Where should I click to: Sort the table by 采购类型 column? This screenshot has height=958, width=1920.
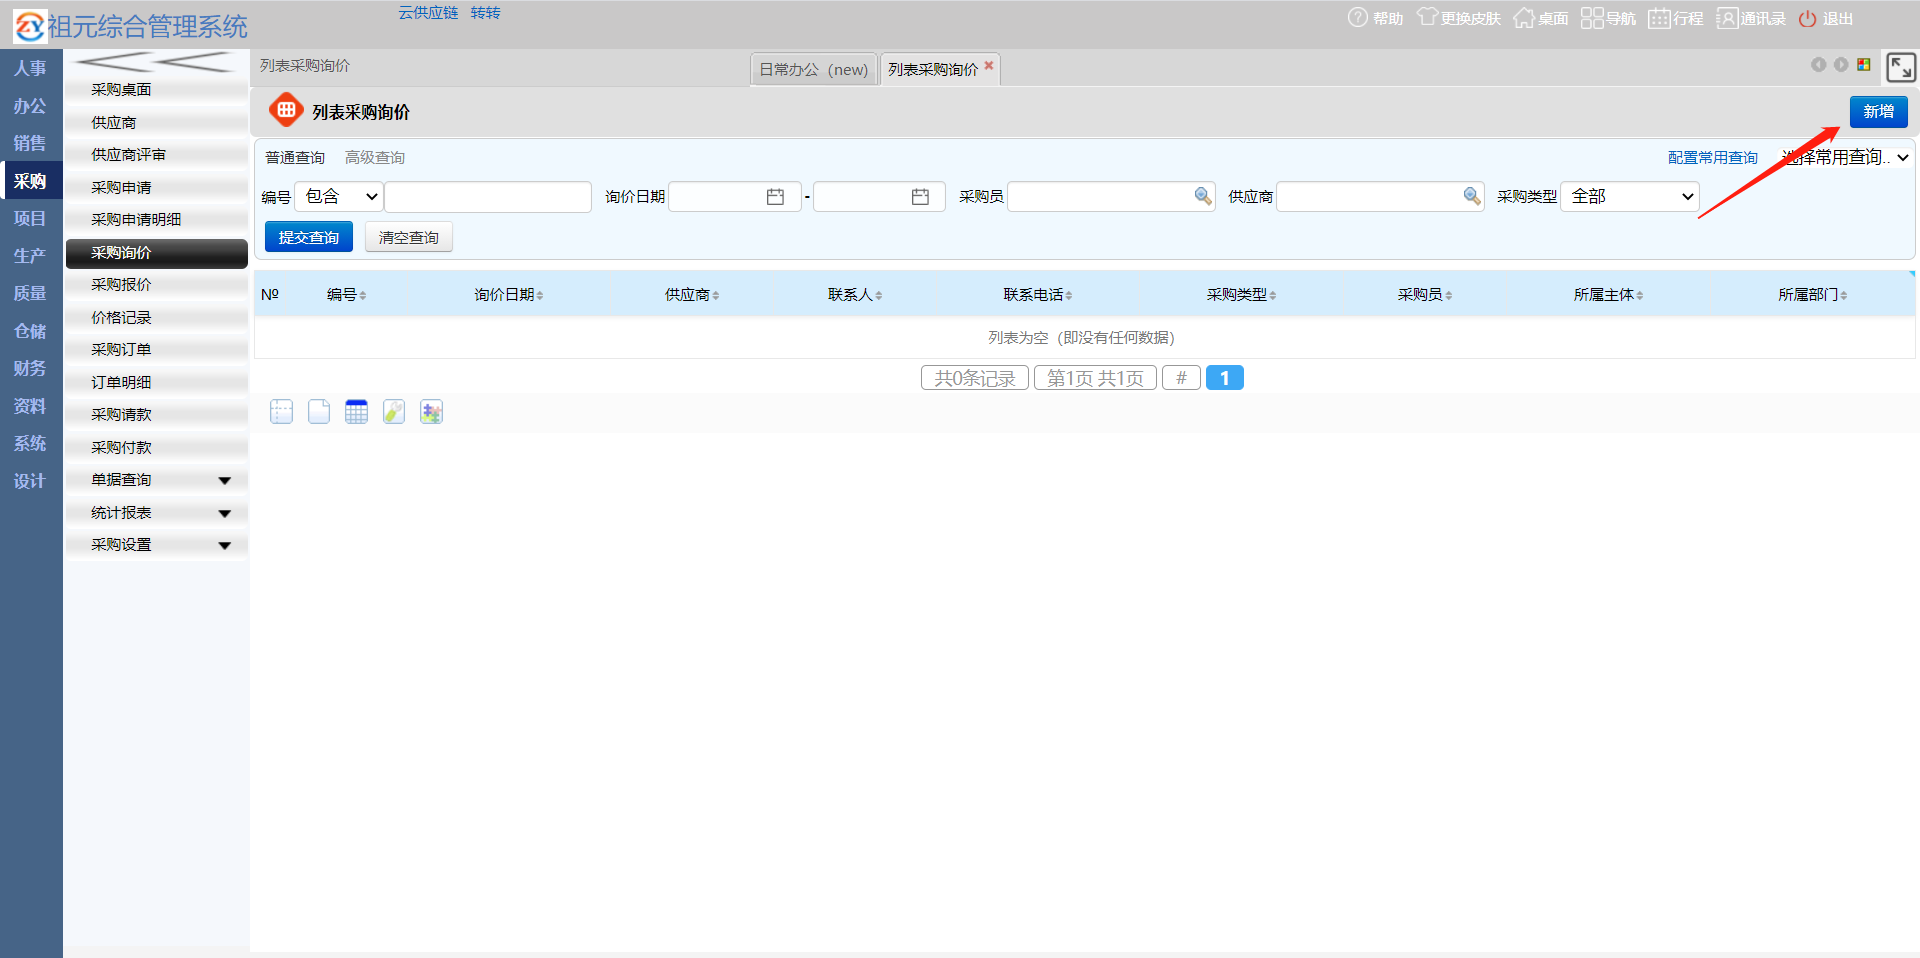tap(1241, 295)
